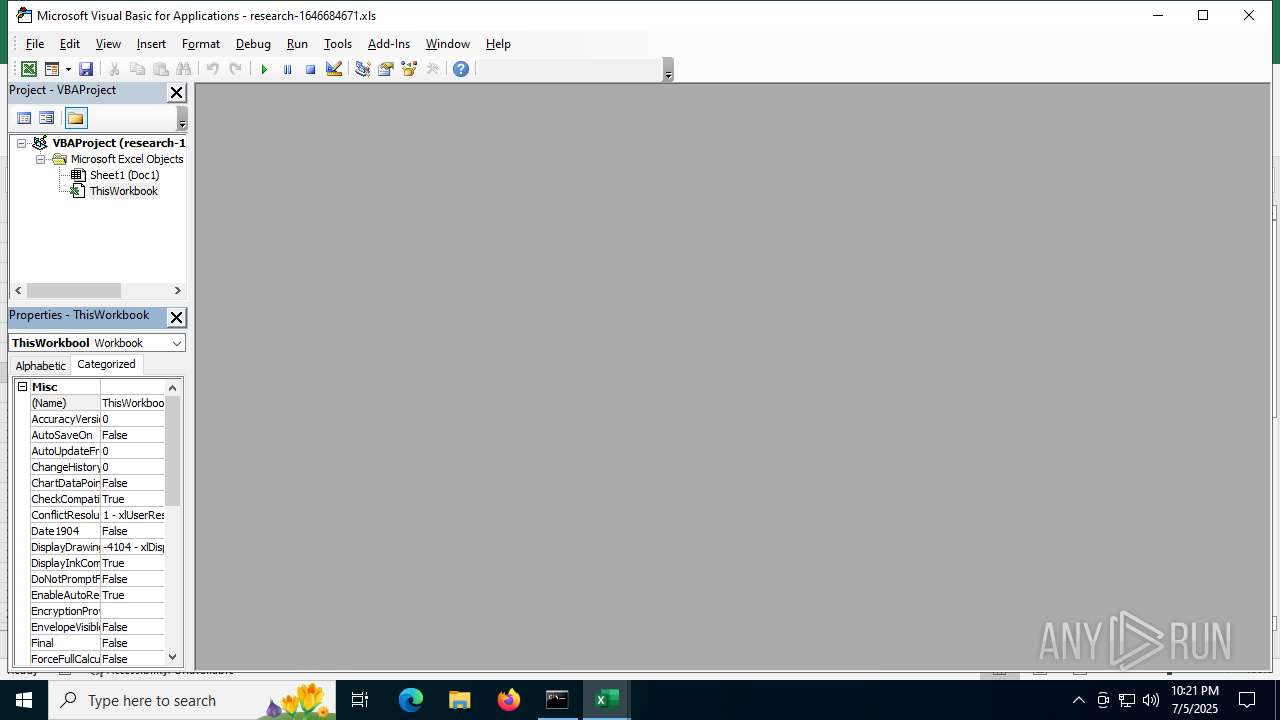The image size is (1280, 720).
Task: Click the Paste toolbar icon
Action: [161, 69]
